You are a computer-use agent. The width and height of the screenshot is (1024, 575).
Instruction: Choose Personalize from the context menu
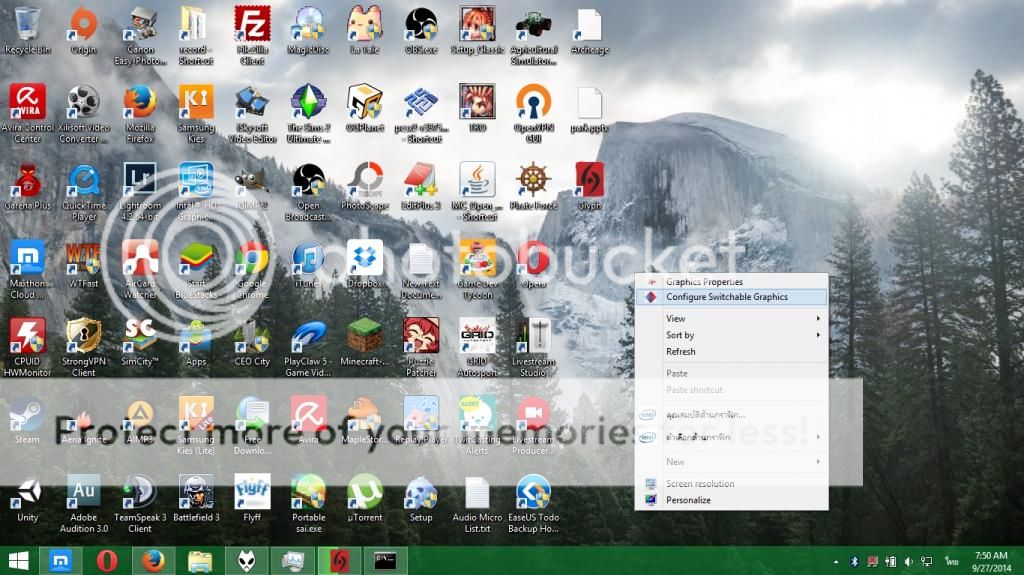pyautogui.click(x=688, y=500)
